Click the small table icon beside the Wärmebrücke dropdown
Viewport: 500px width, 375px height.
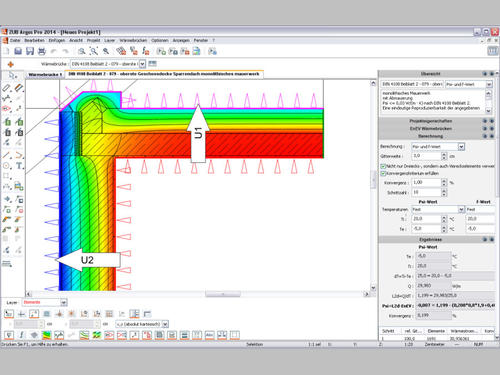click(x=152, y=63)
